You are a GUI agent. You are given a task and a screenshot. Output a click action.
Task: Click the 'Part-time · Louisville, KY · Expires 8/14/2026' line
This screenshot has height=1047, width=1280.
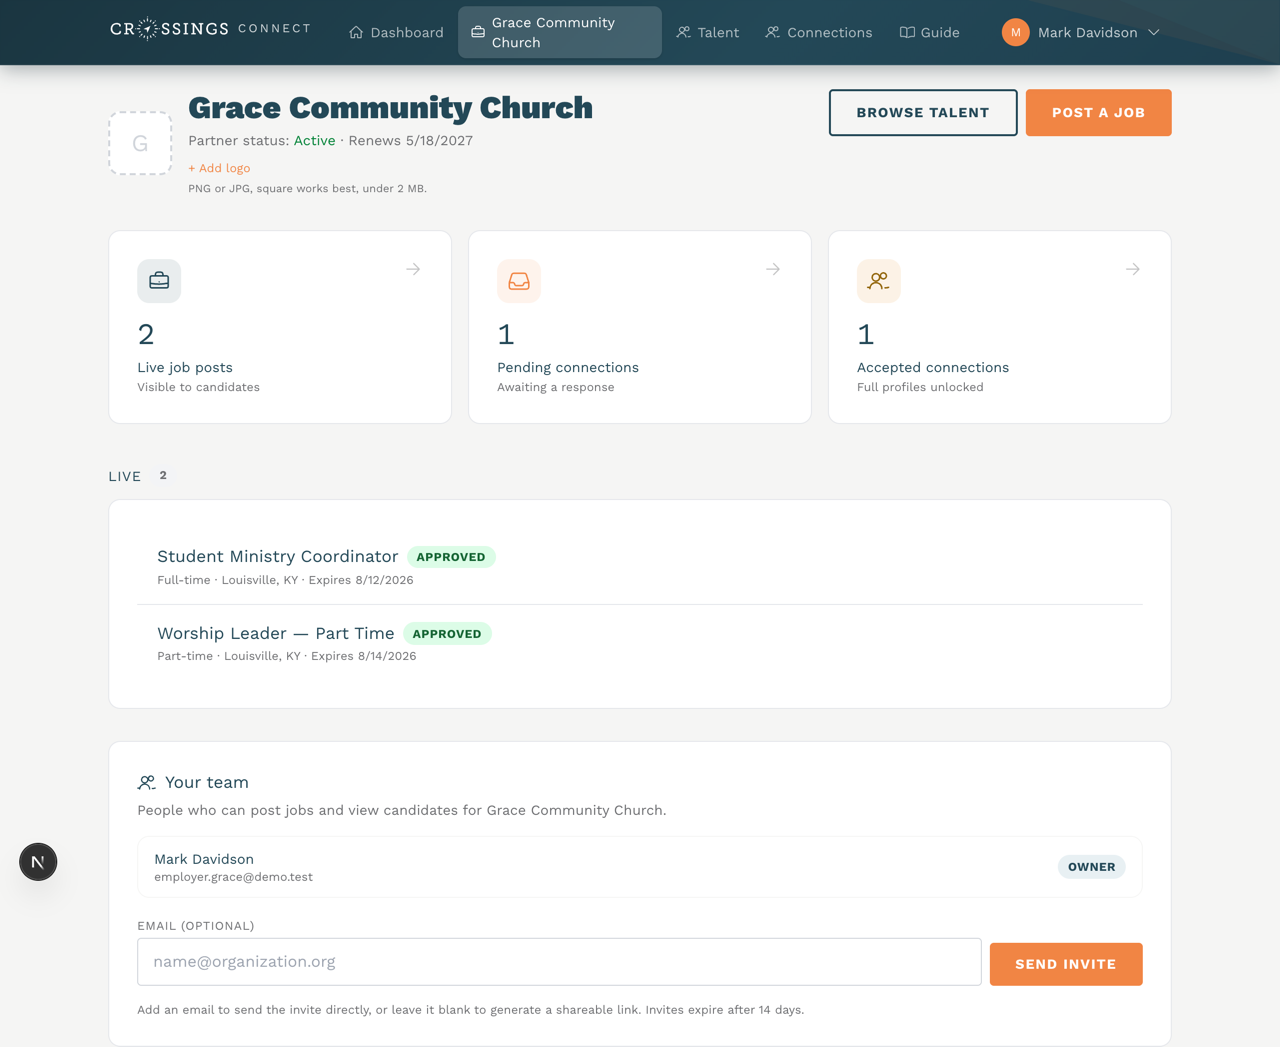286,656
